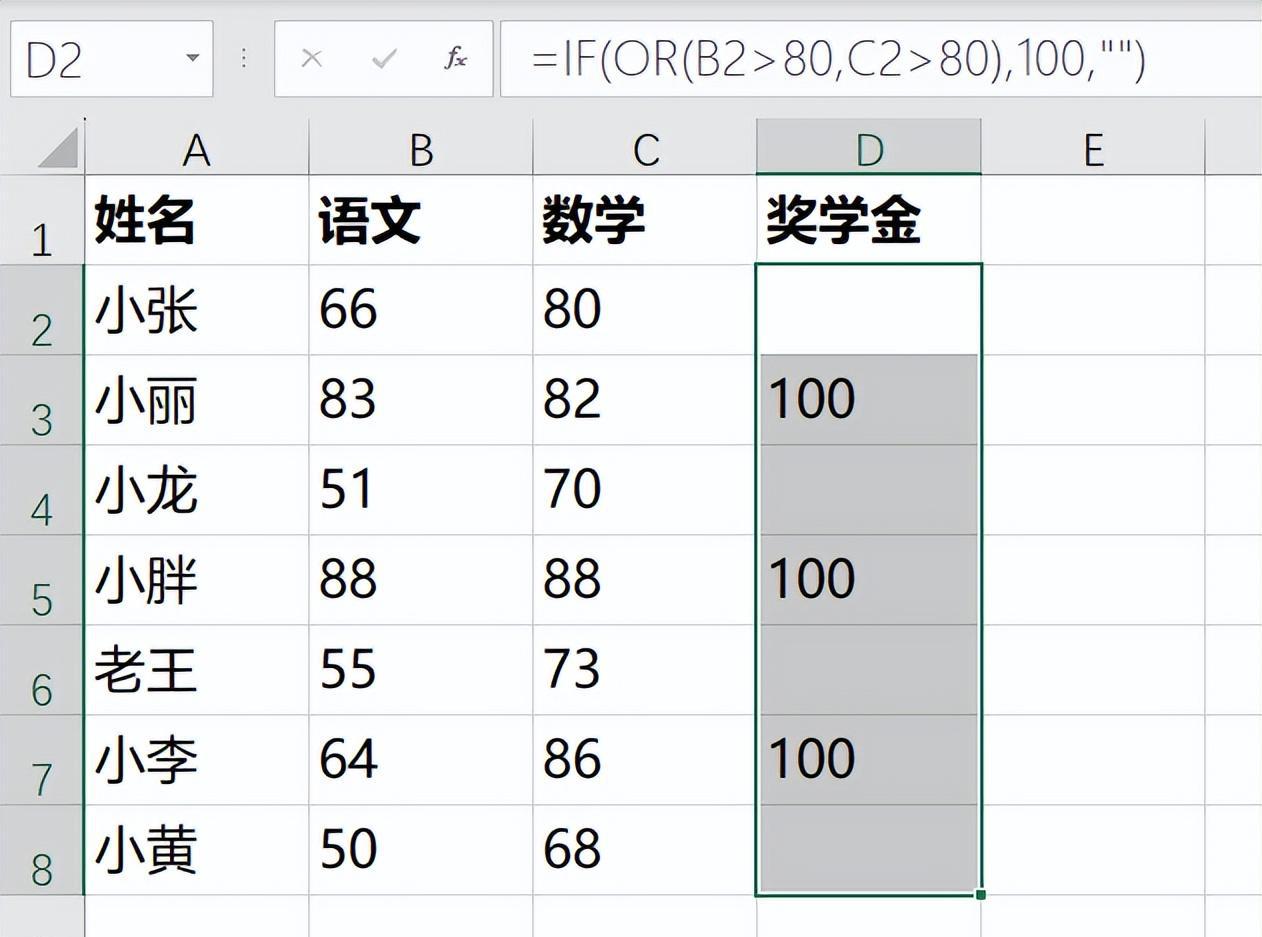Click 小黄's 数学 score 68
The image size is (1262, 937).
pos(645,850)
